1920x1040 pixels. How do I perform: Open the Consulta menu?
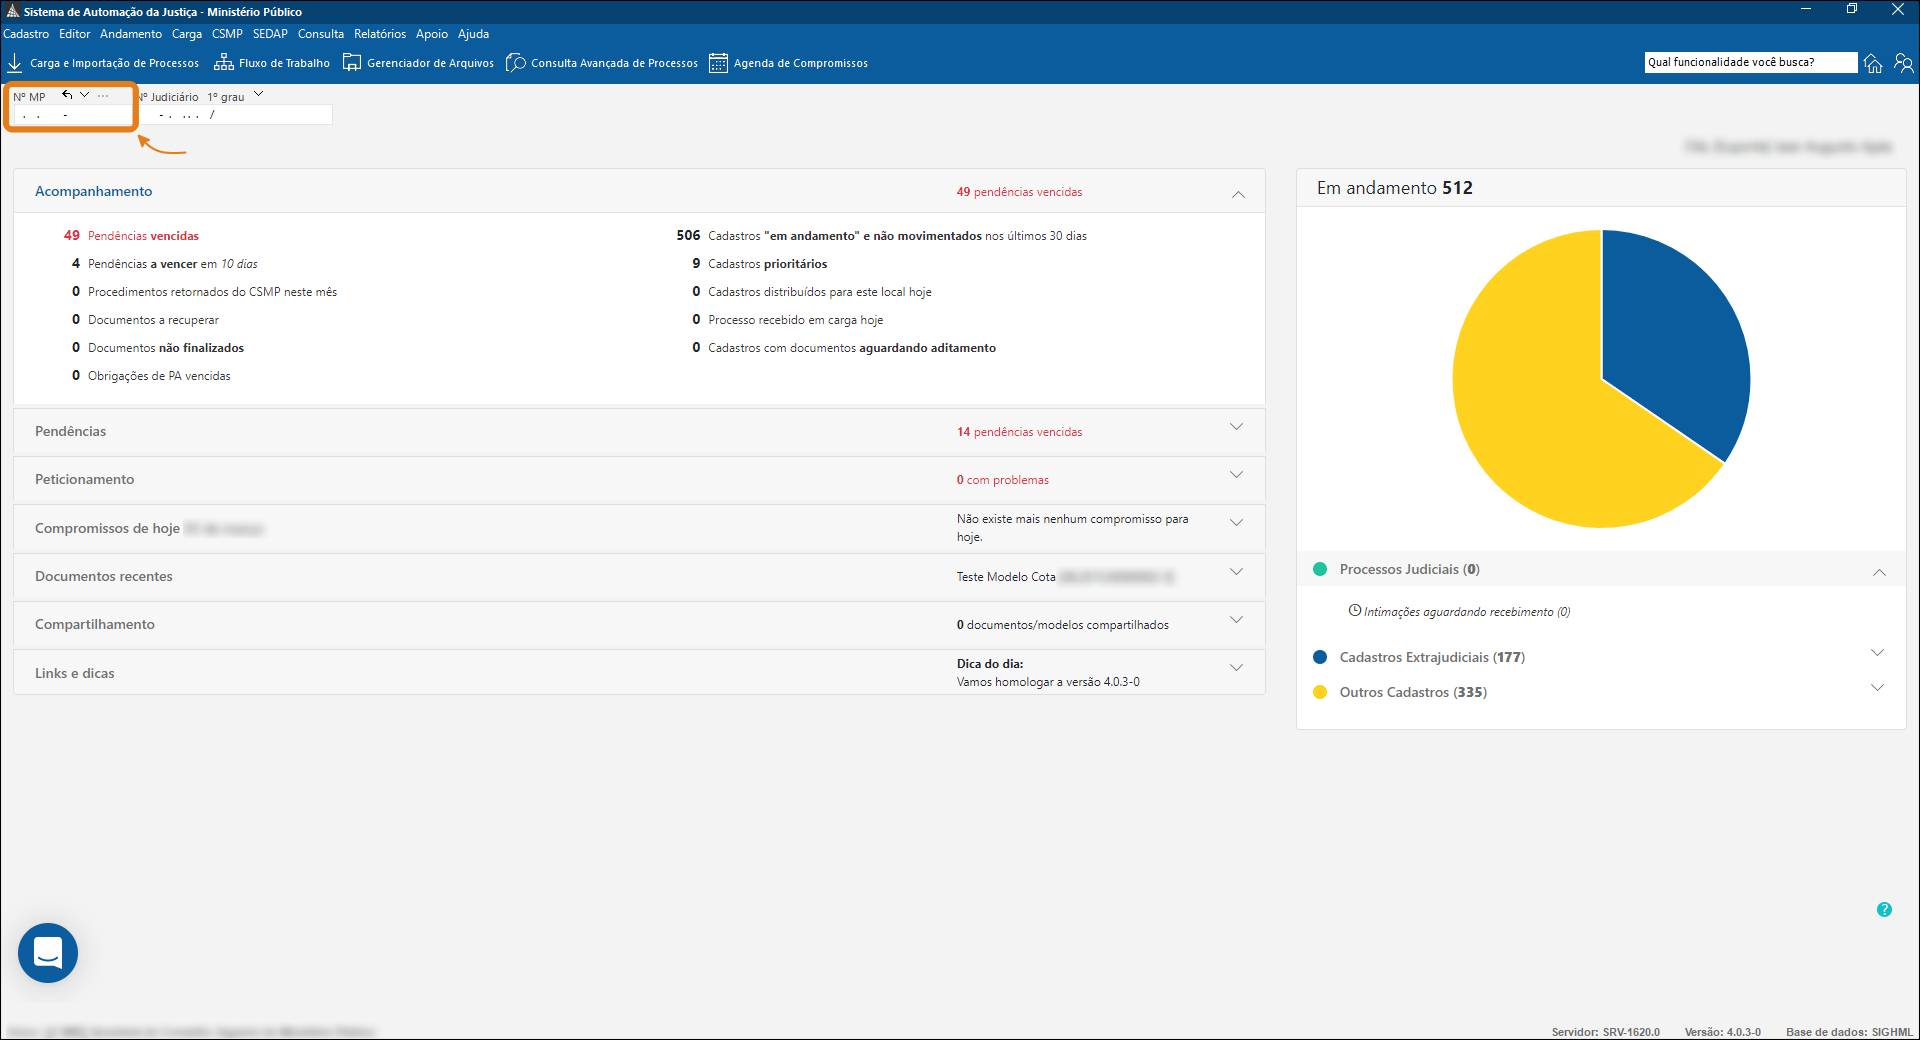pyautogui.click(x=321, y=34)
